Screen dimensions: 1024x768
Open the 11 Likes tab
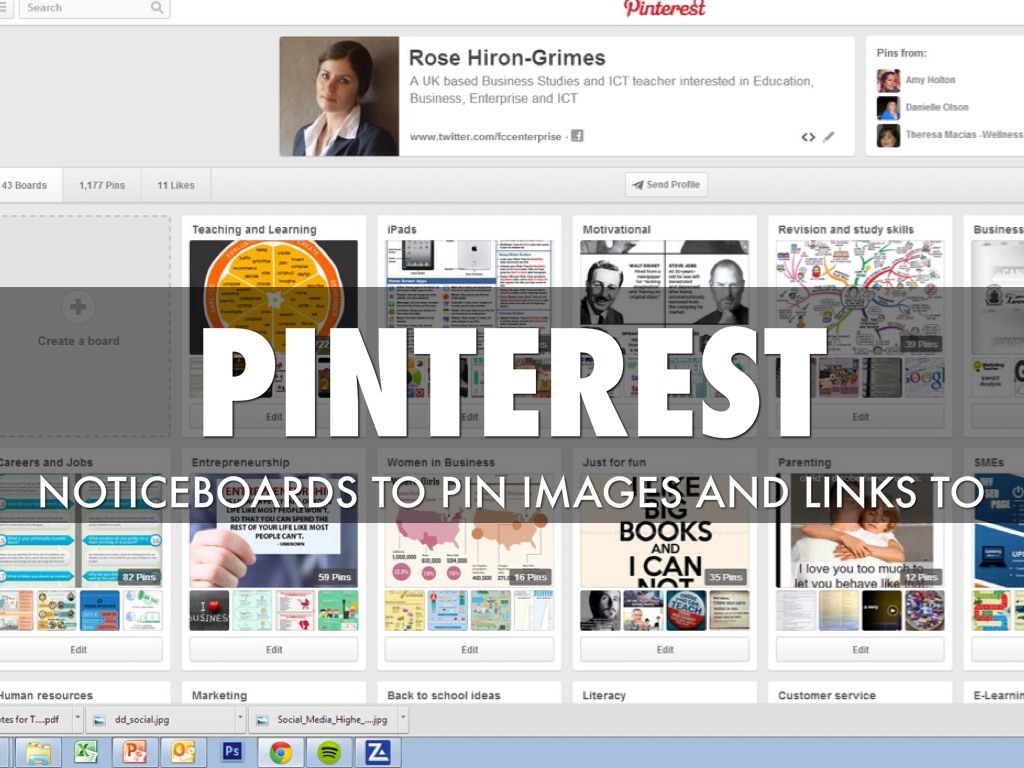tap(176, 185)
